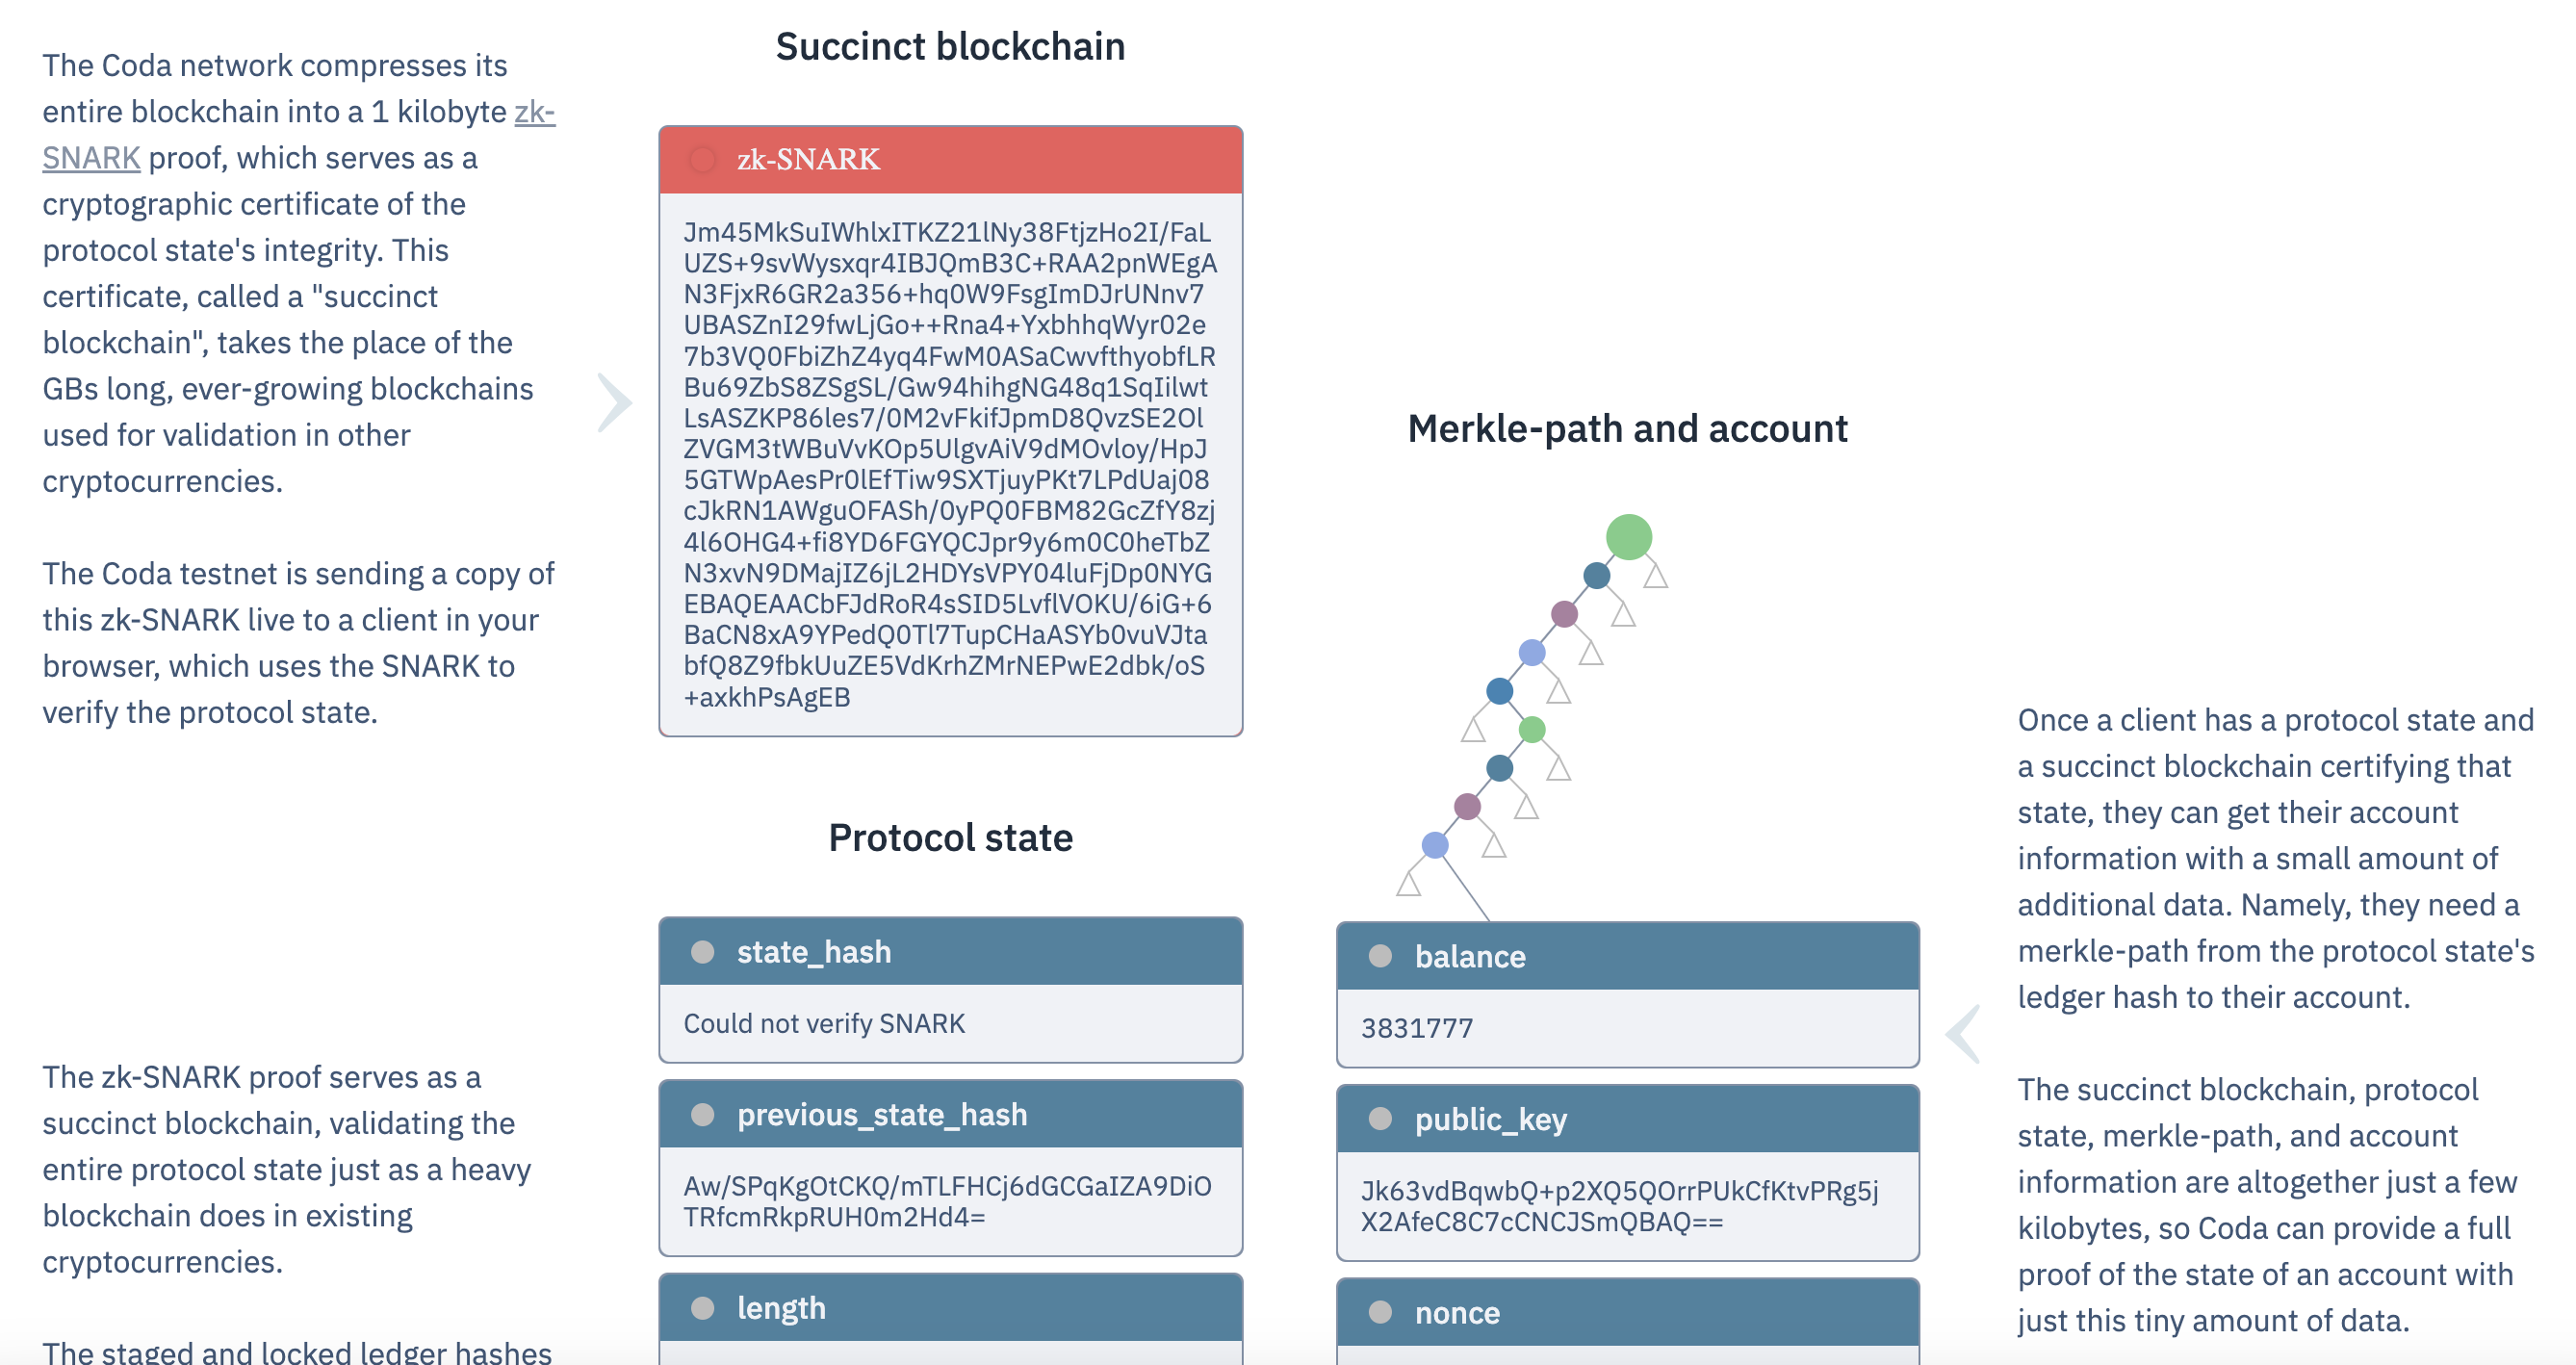The height and width of the screenshot is (1365, 2576).
Task: Click the lower green node in Merkle path
Action: point(1531,730)
